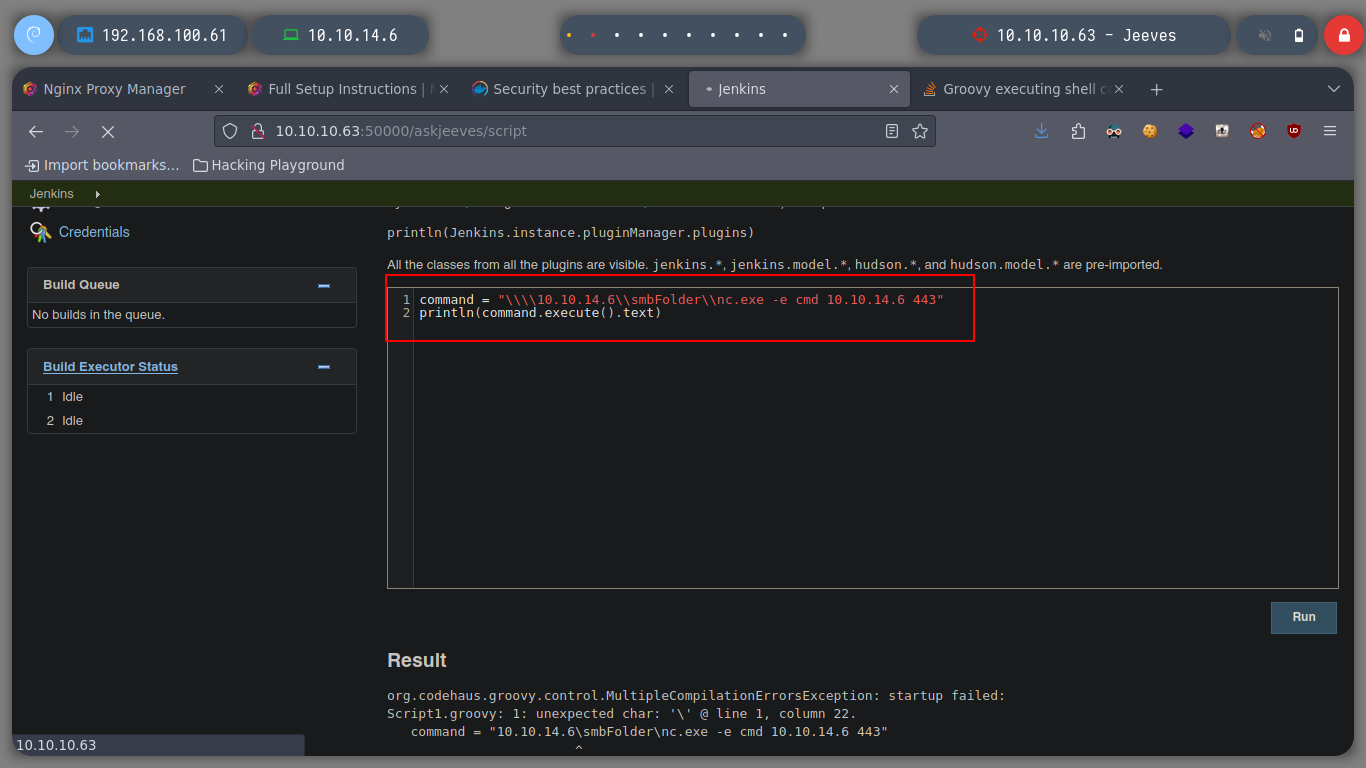Click the glasses face extension icon
Image resolution: width=1366 pixels, height=768 pixels.
click(x=1114, y=131)
